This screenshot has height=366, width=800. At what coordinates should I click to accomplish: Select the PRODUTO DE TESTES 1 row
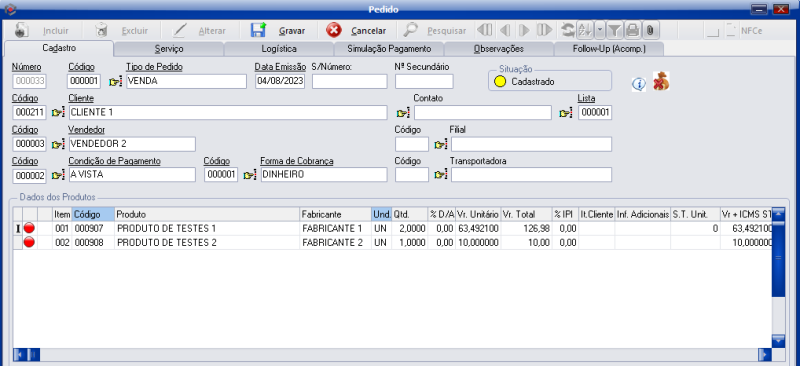[392, 228]
